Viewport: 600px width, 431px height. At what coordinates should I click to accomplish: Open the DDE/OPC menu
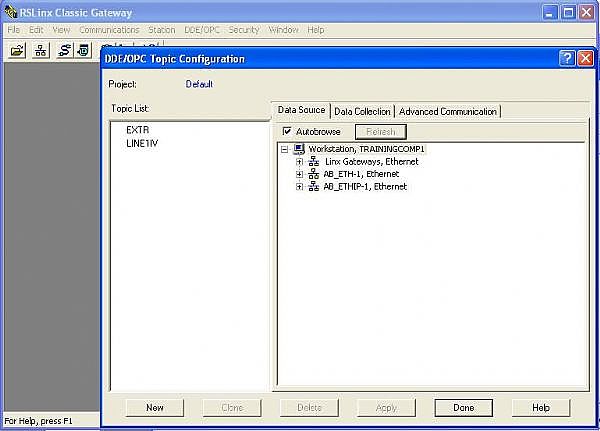pyautogui.click(x=202, y=30)
